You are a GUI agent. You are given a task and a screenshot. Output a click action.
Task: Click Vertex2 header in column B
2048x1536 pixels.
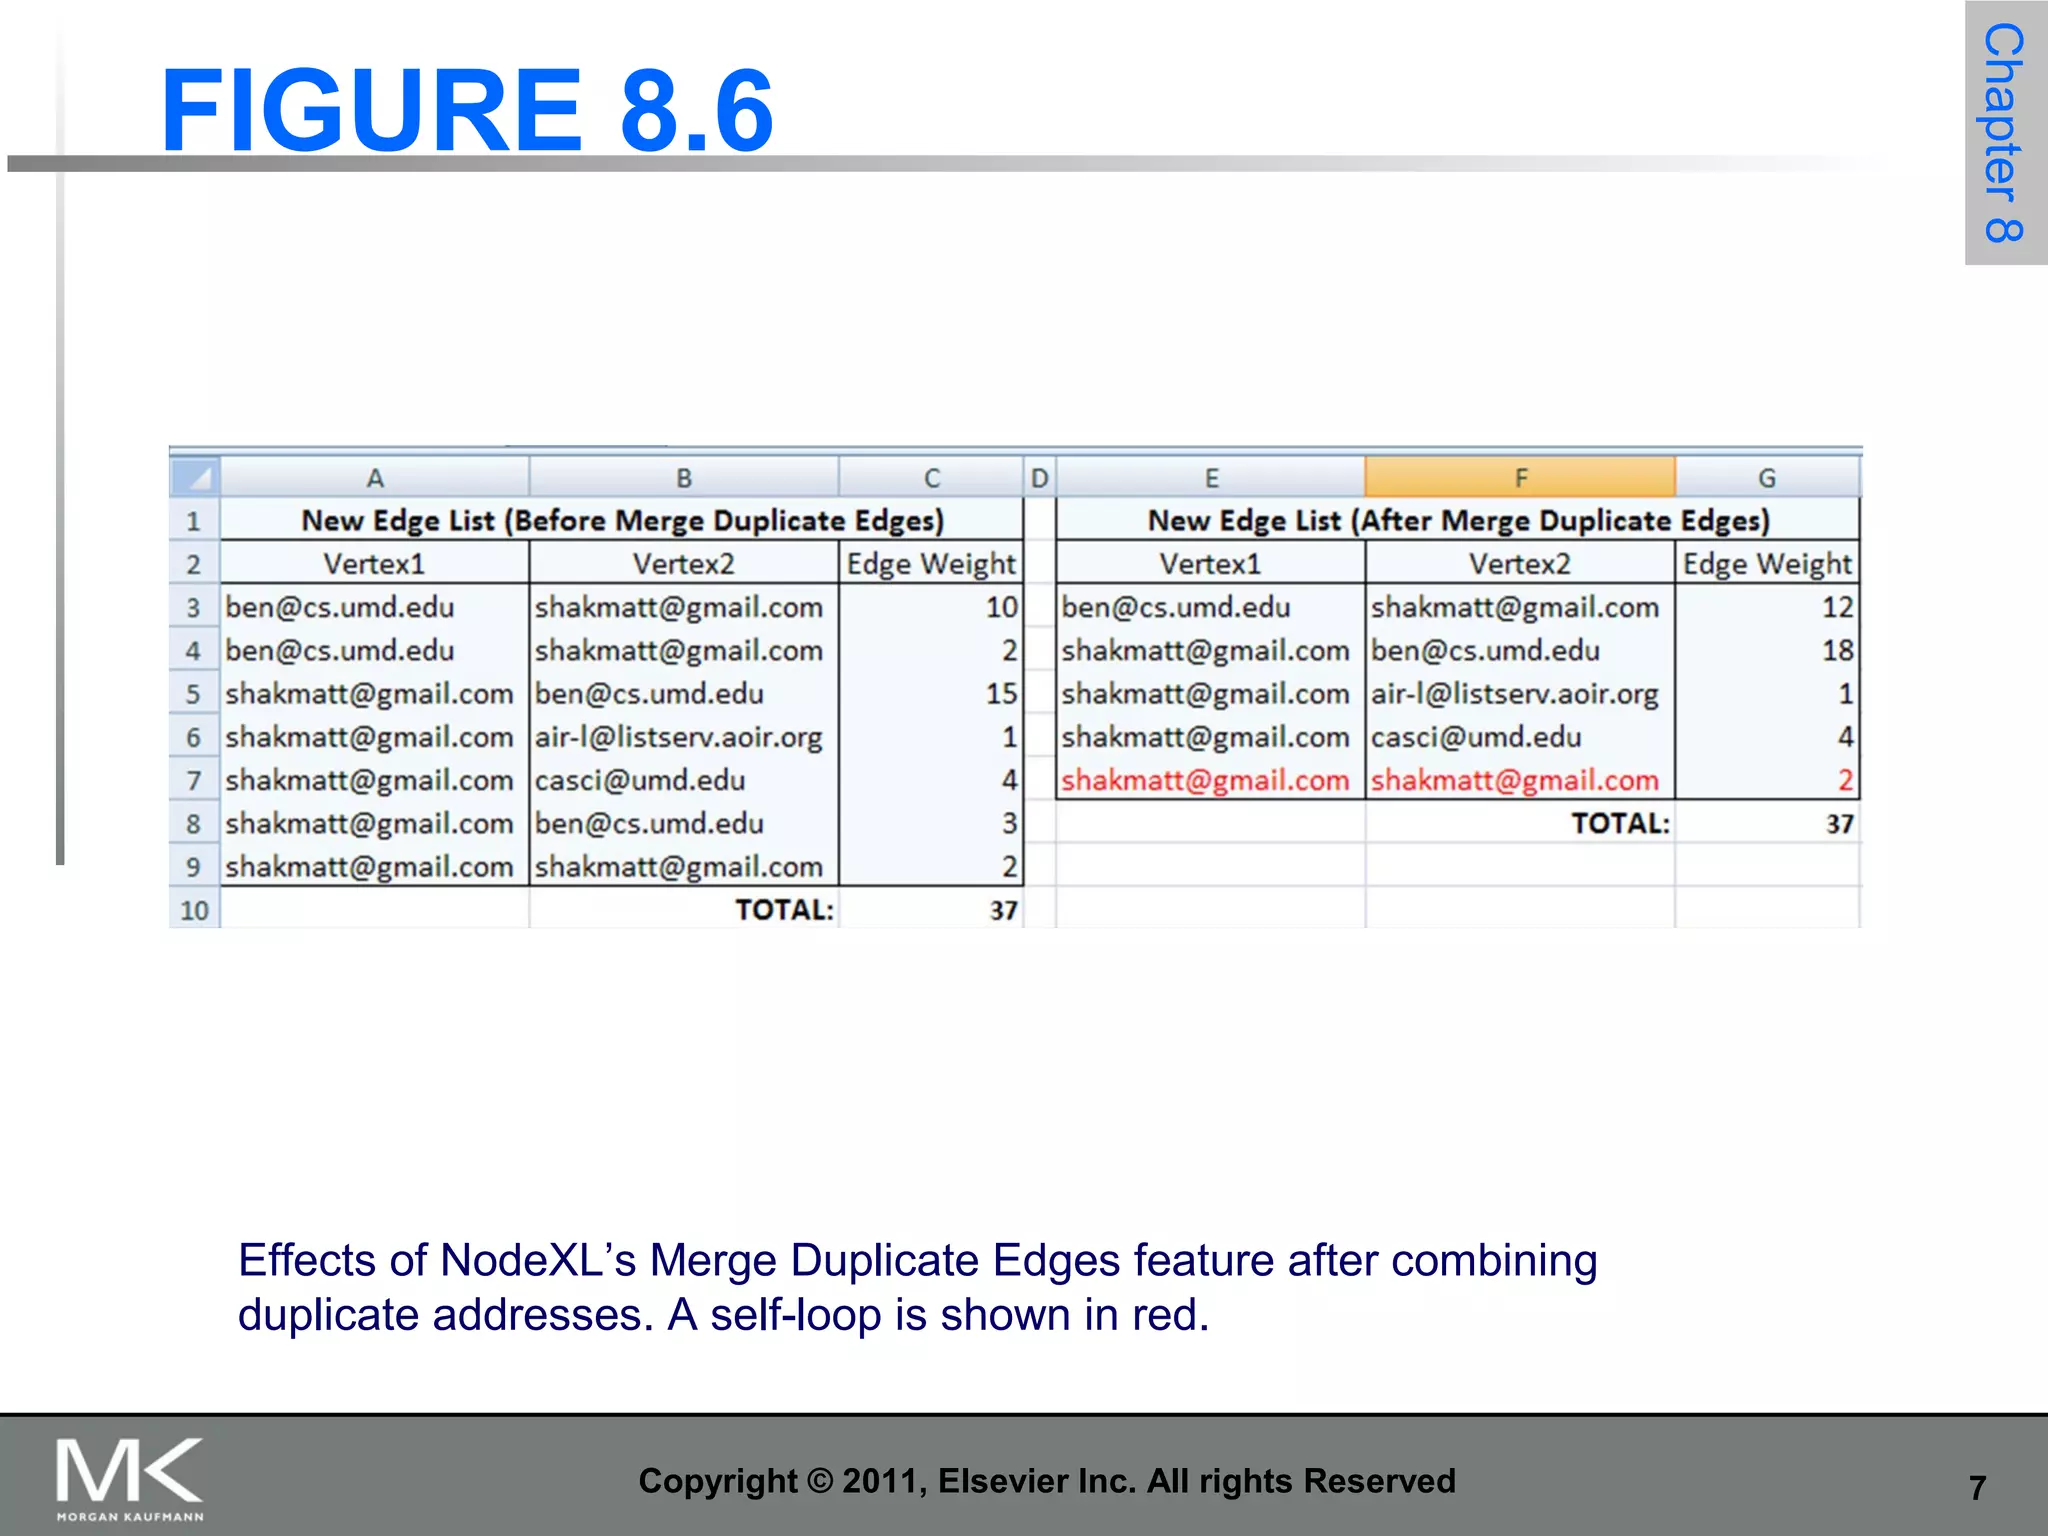pyautogui.click(x=684, y=564)
